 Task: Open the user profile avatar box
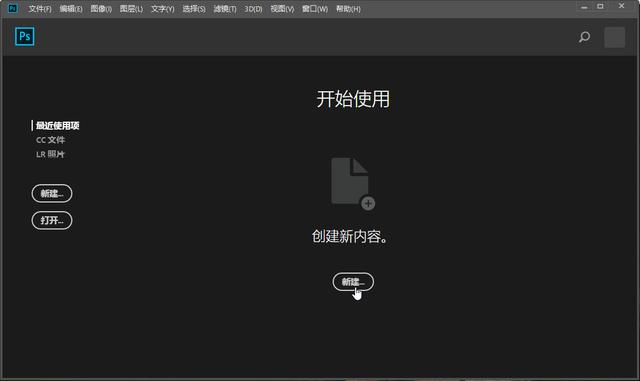tap(614, 37)
